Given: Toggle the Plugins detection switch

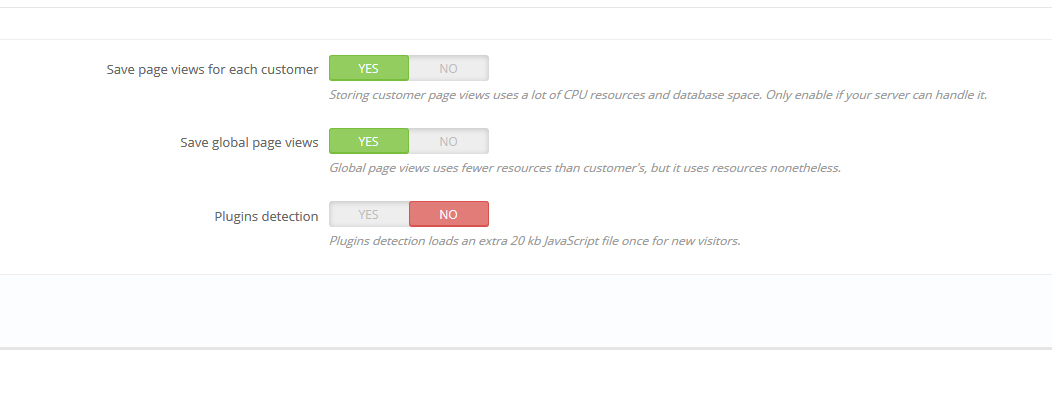Looking at the screenshot, I should (408, 214).
